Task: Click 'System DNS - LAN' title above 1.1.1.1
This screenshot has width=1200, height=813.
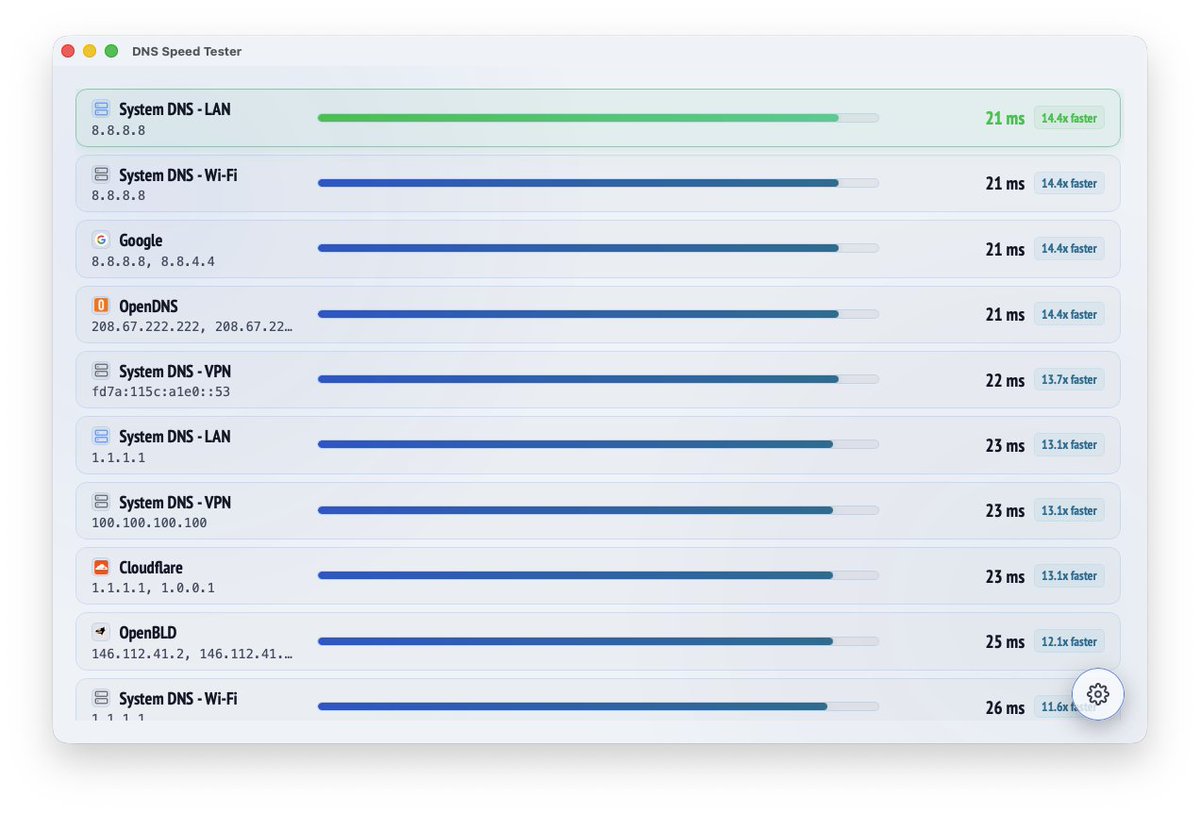Action: (175, 436)
